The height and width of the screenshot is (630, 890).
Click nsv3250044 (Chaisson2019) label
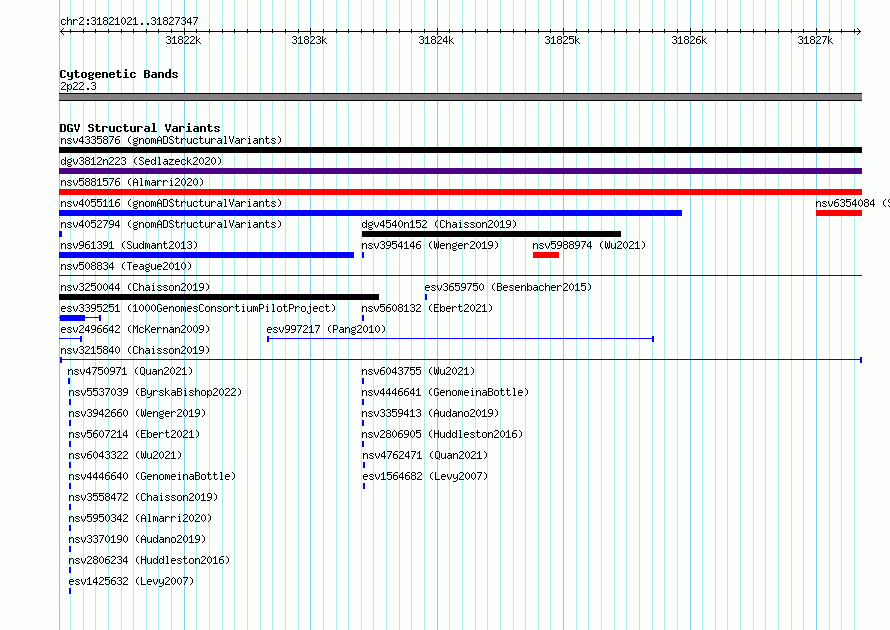pos(135,287)
